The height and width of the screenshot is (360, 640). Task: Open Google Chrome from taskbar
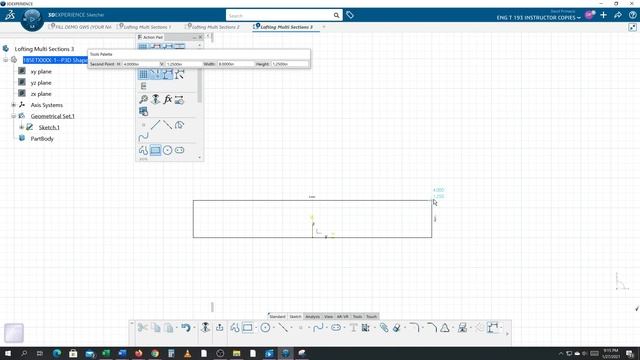point(155,353)
